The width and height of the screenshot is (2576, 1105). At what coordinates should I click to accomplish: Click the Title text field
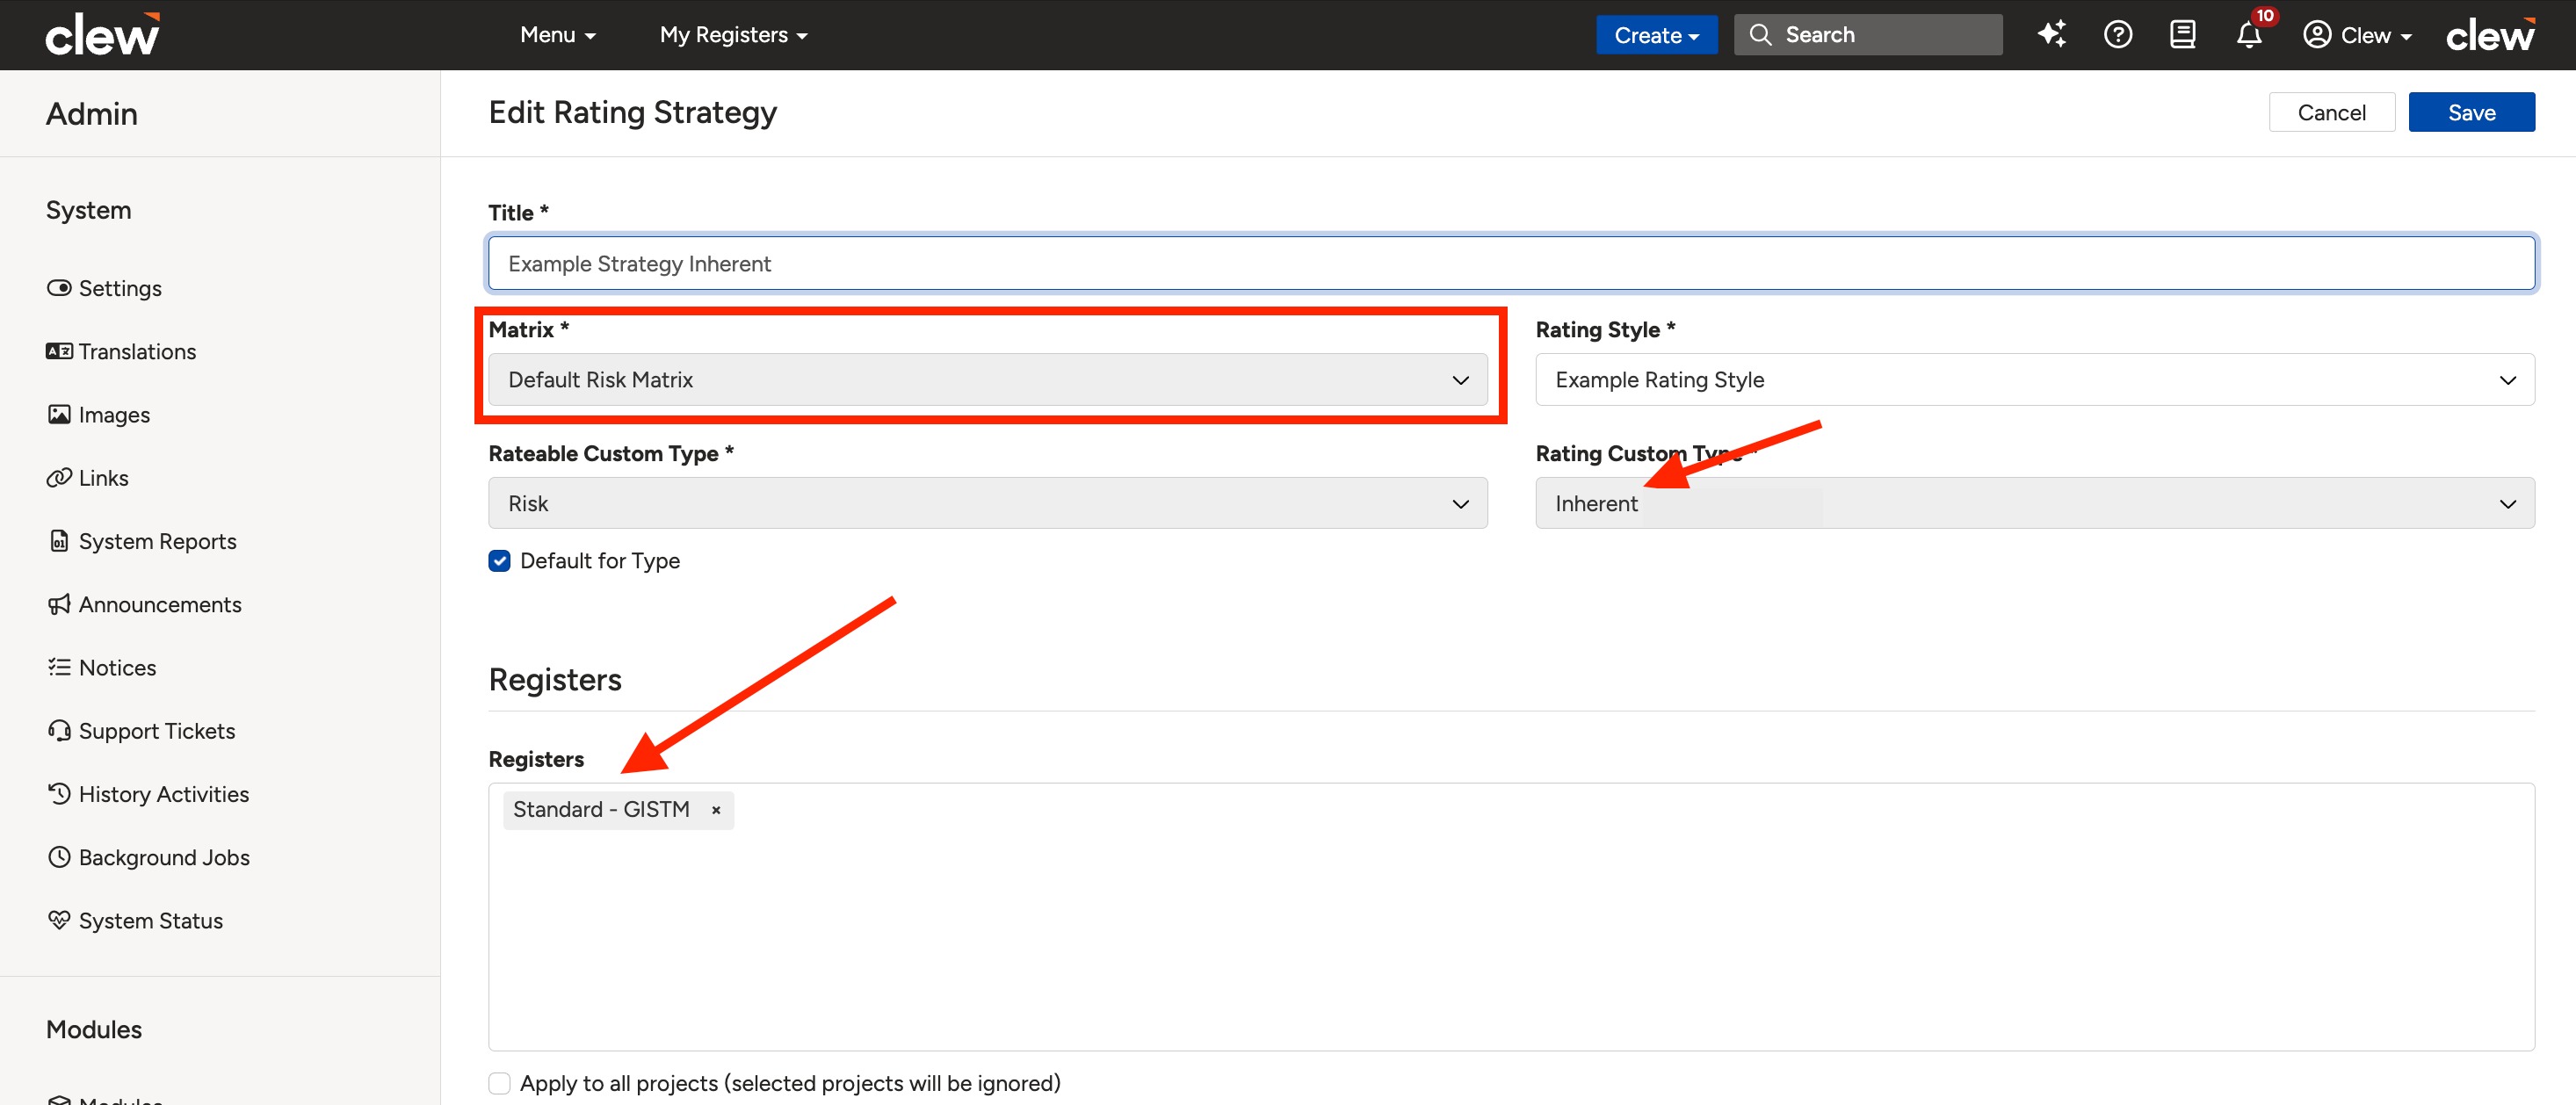[x=1511, y=264]
